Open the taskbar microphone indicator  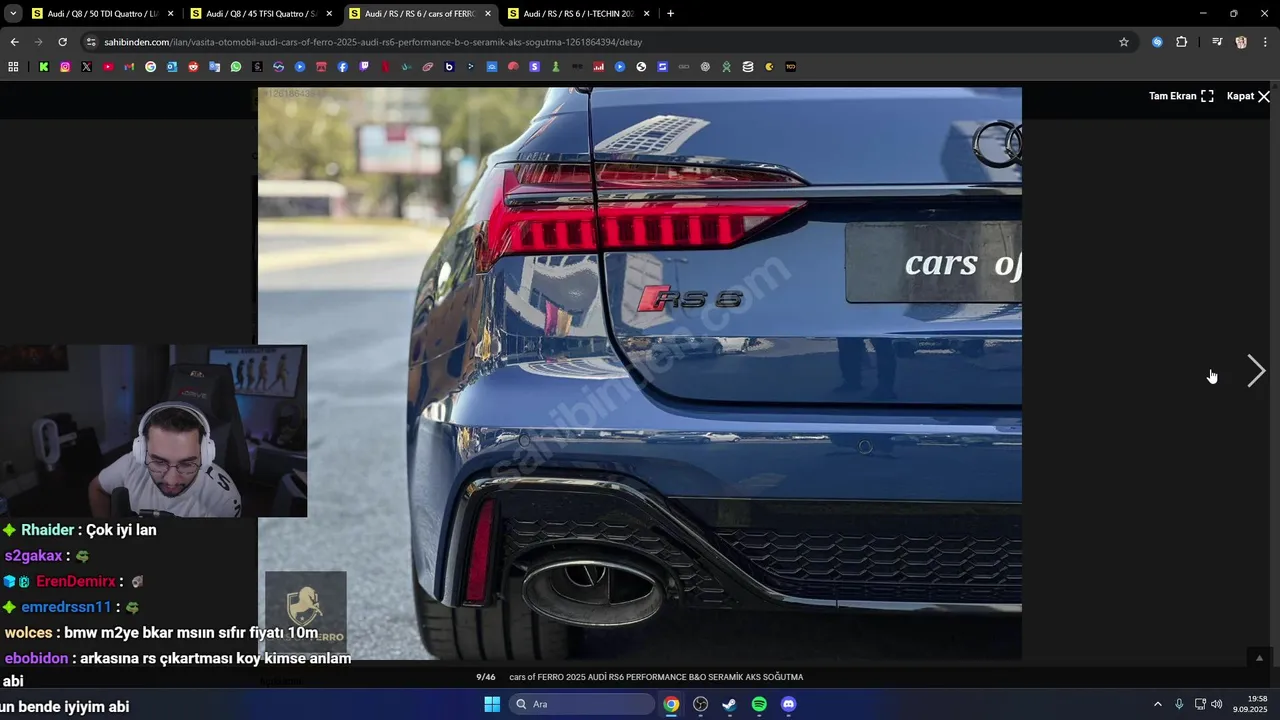1179,704
